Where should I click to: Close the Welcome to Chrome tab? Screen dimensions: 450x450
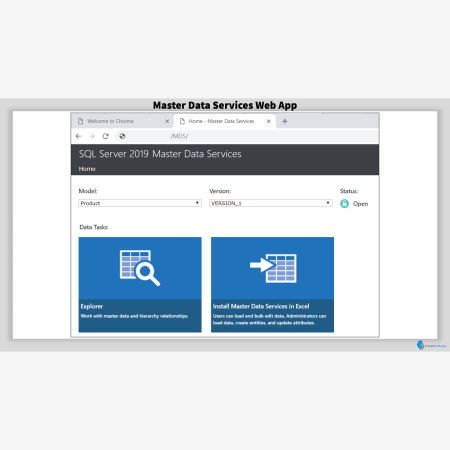(x=167, y=121)
